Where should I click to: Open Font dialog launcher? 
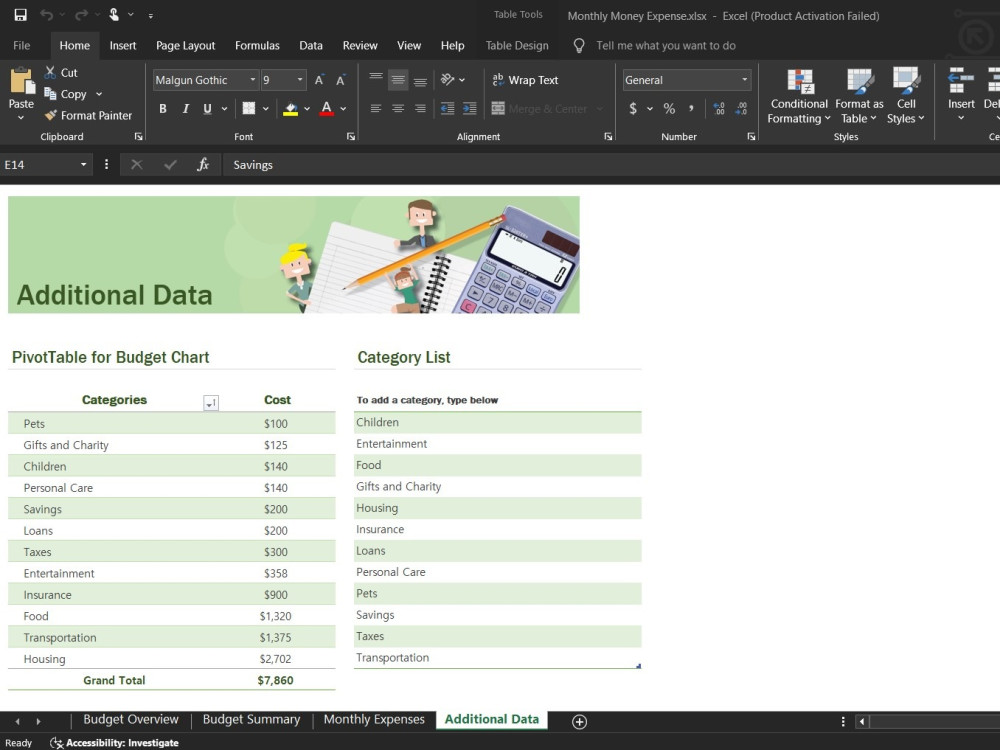[351, 136]
